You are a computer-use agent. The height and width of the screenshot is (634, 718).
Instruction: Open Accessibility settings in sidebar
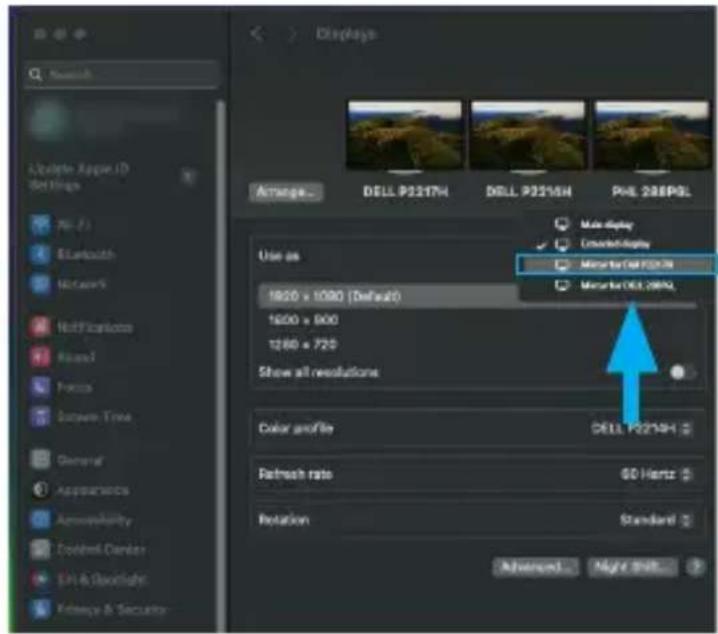pos(81,520)
